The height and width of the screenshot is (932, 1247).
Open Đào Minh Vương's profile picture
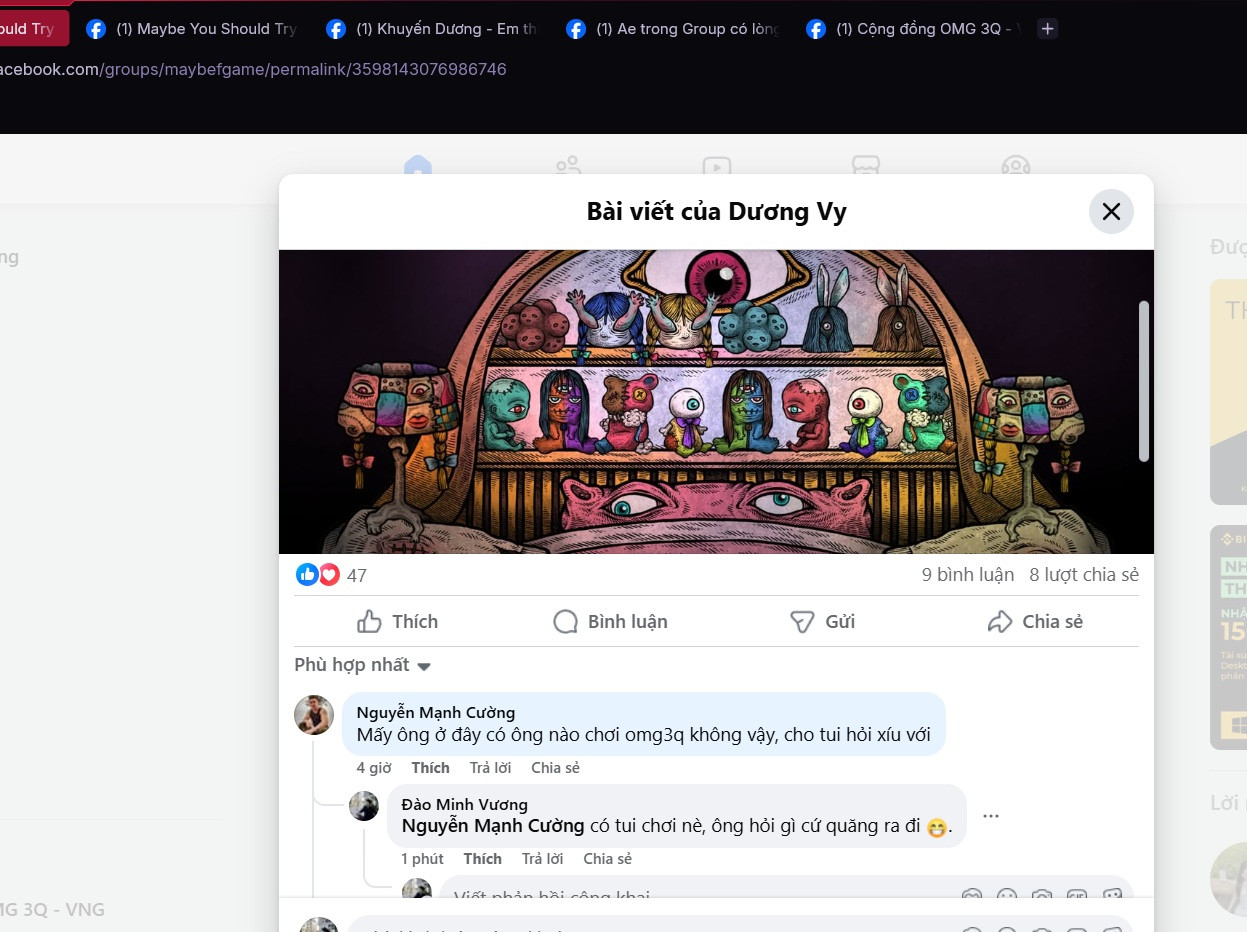tap(364, 806)
